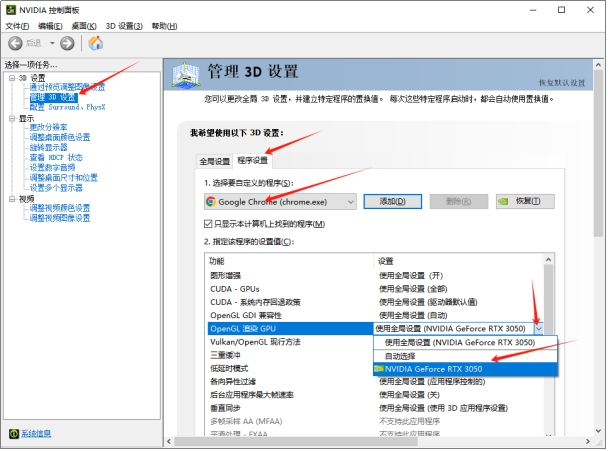Click the 添加(D) button
The width and height of the screenshot is (608, 451).
pyautogui.click(x=392, y=202)
